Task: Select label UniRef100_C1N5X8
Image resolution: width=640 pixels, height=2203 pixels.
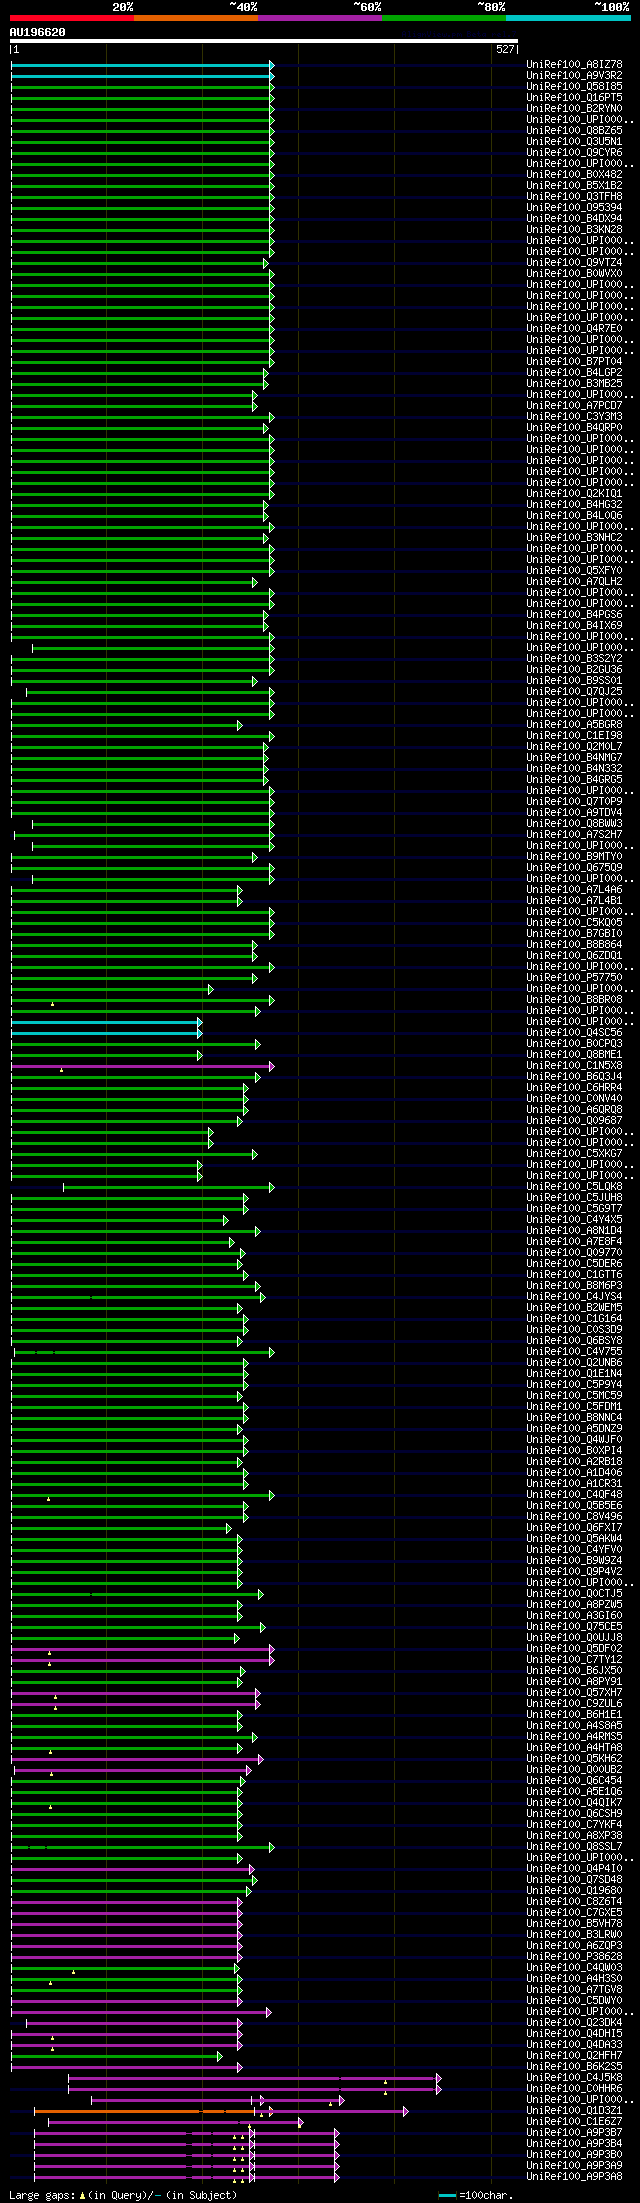Action: coord(574,1065)
